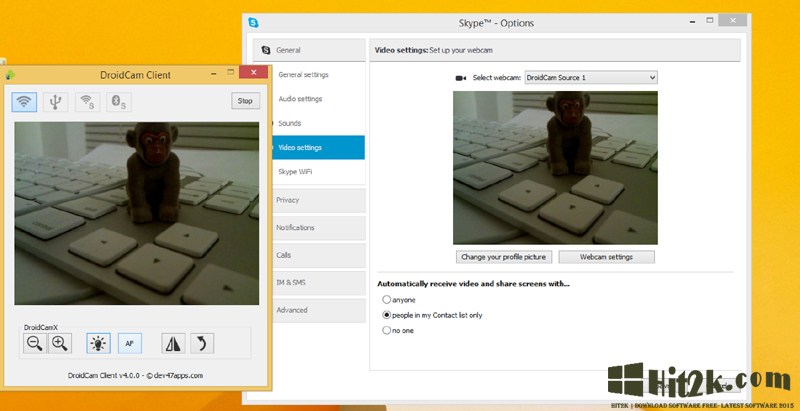This screenshot has width=800, height=411.
Task: Click the DroidCam video preview
Action: [137, 213]
